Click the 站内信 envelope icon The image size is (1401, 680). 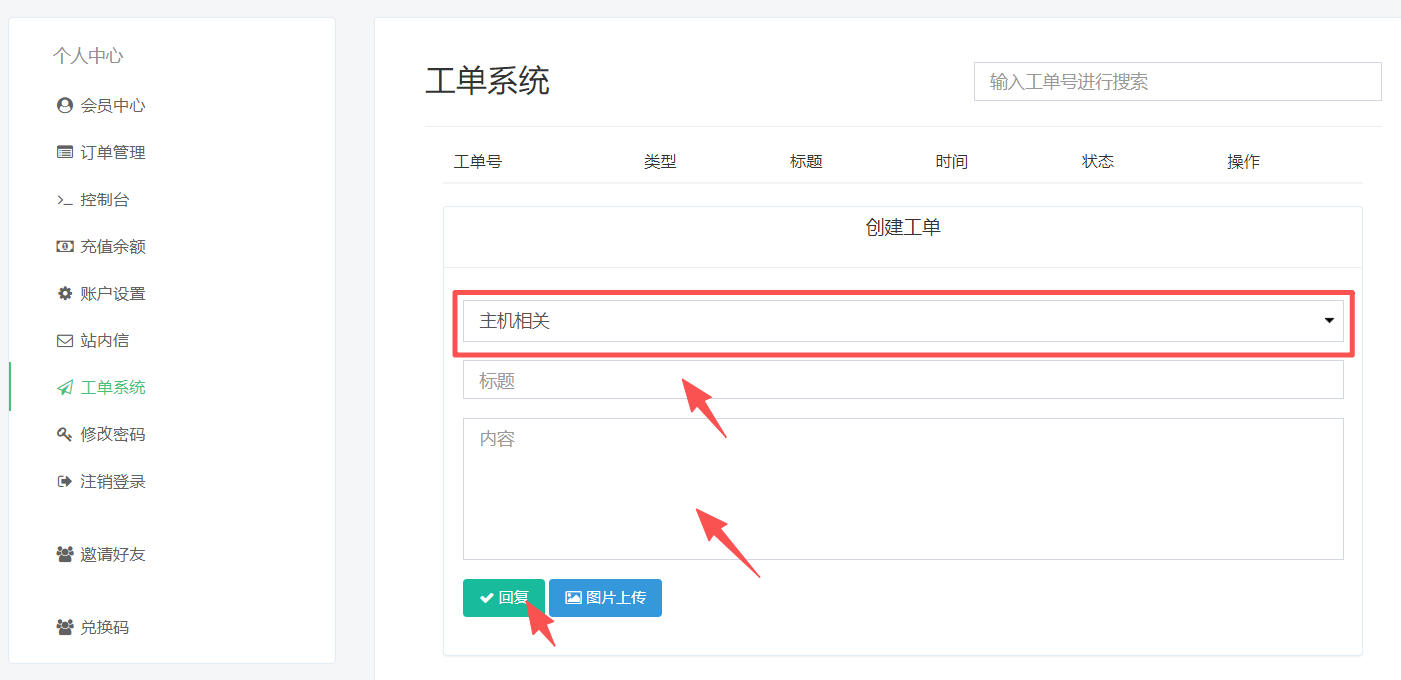[65, 340]
